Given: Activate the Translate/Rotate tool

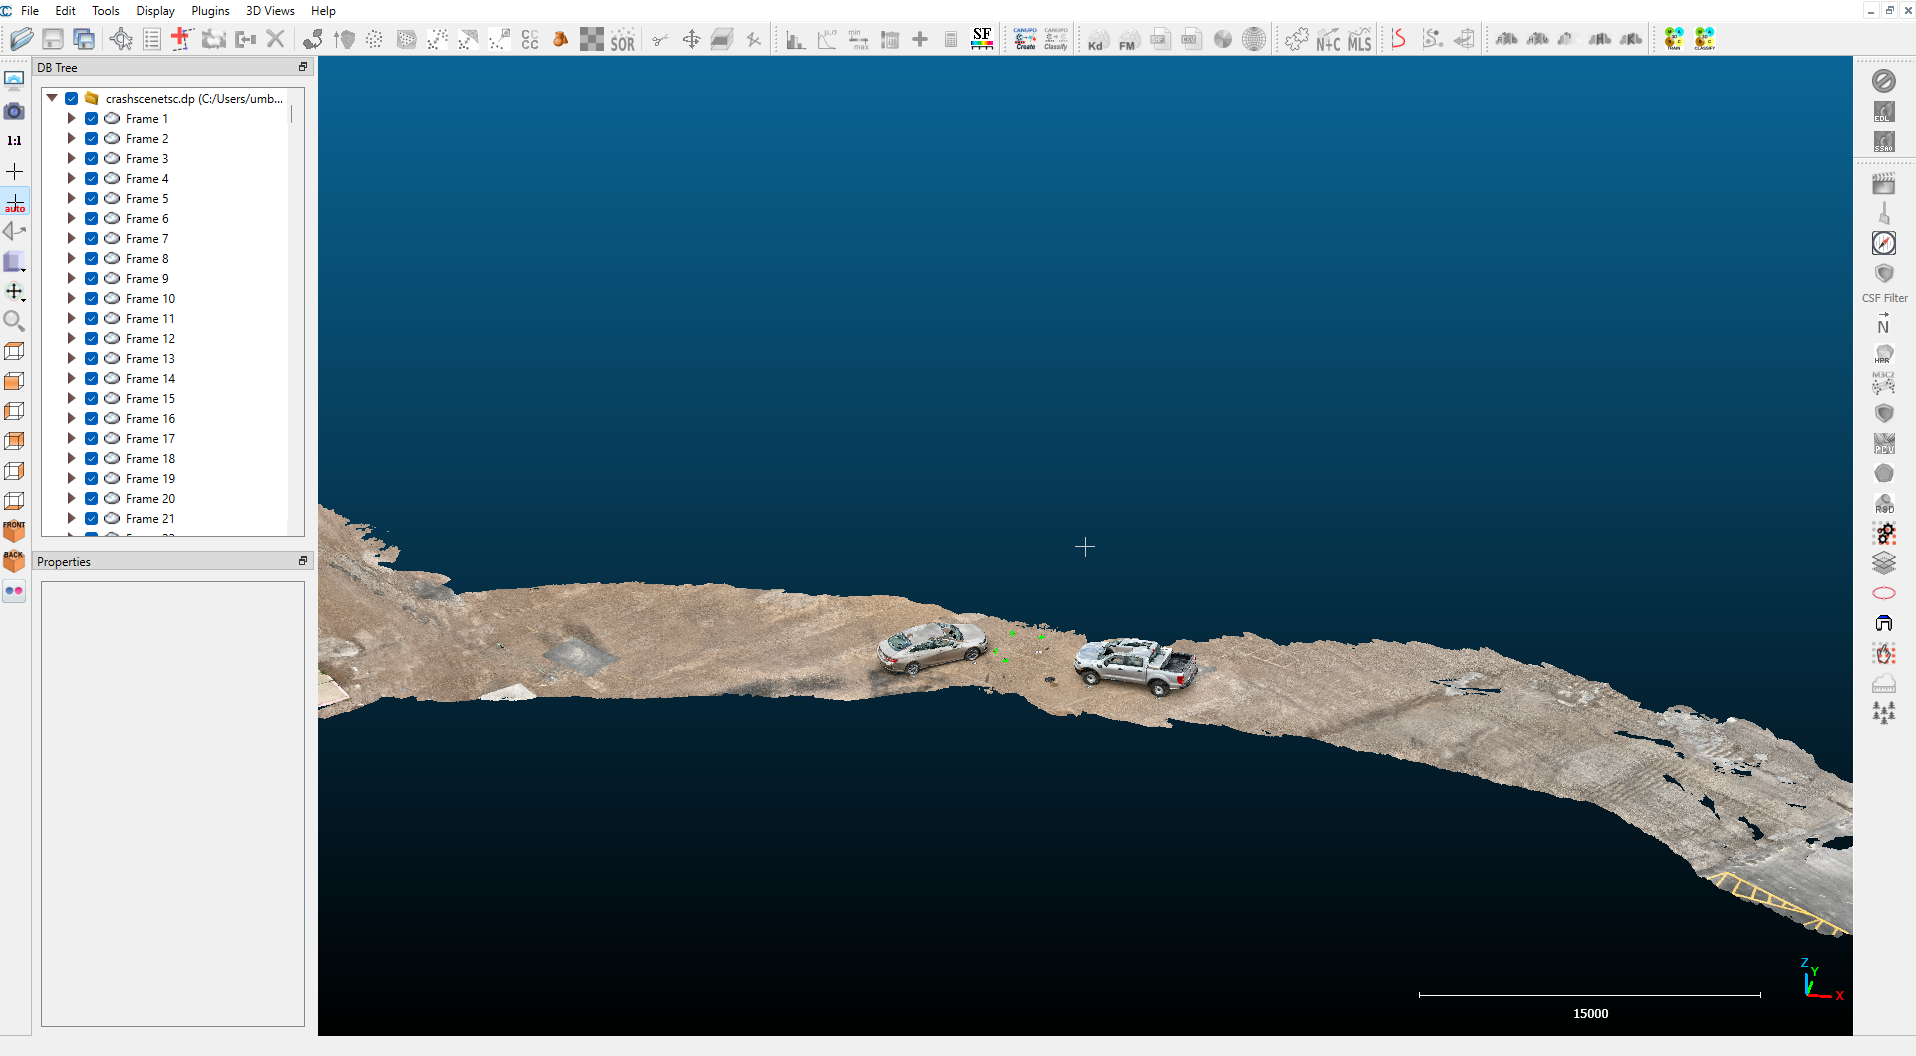Looking at the screenshot, I should point(691,40).
